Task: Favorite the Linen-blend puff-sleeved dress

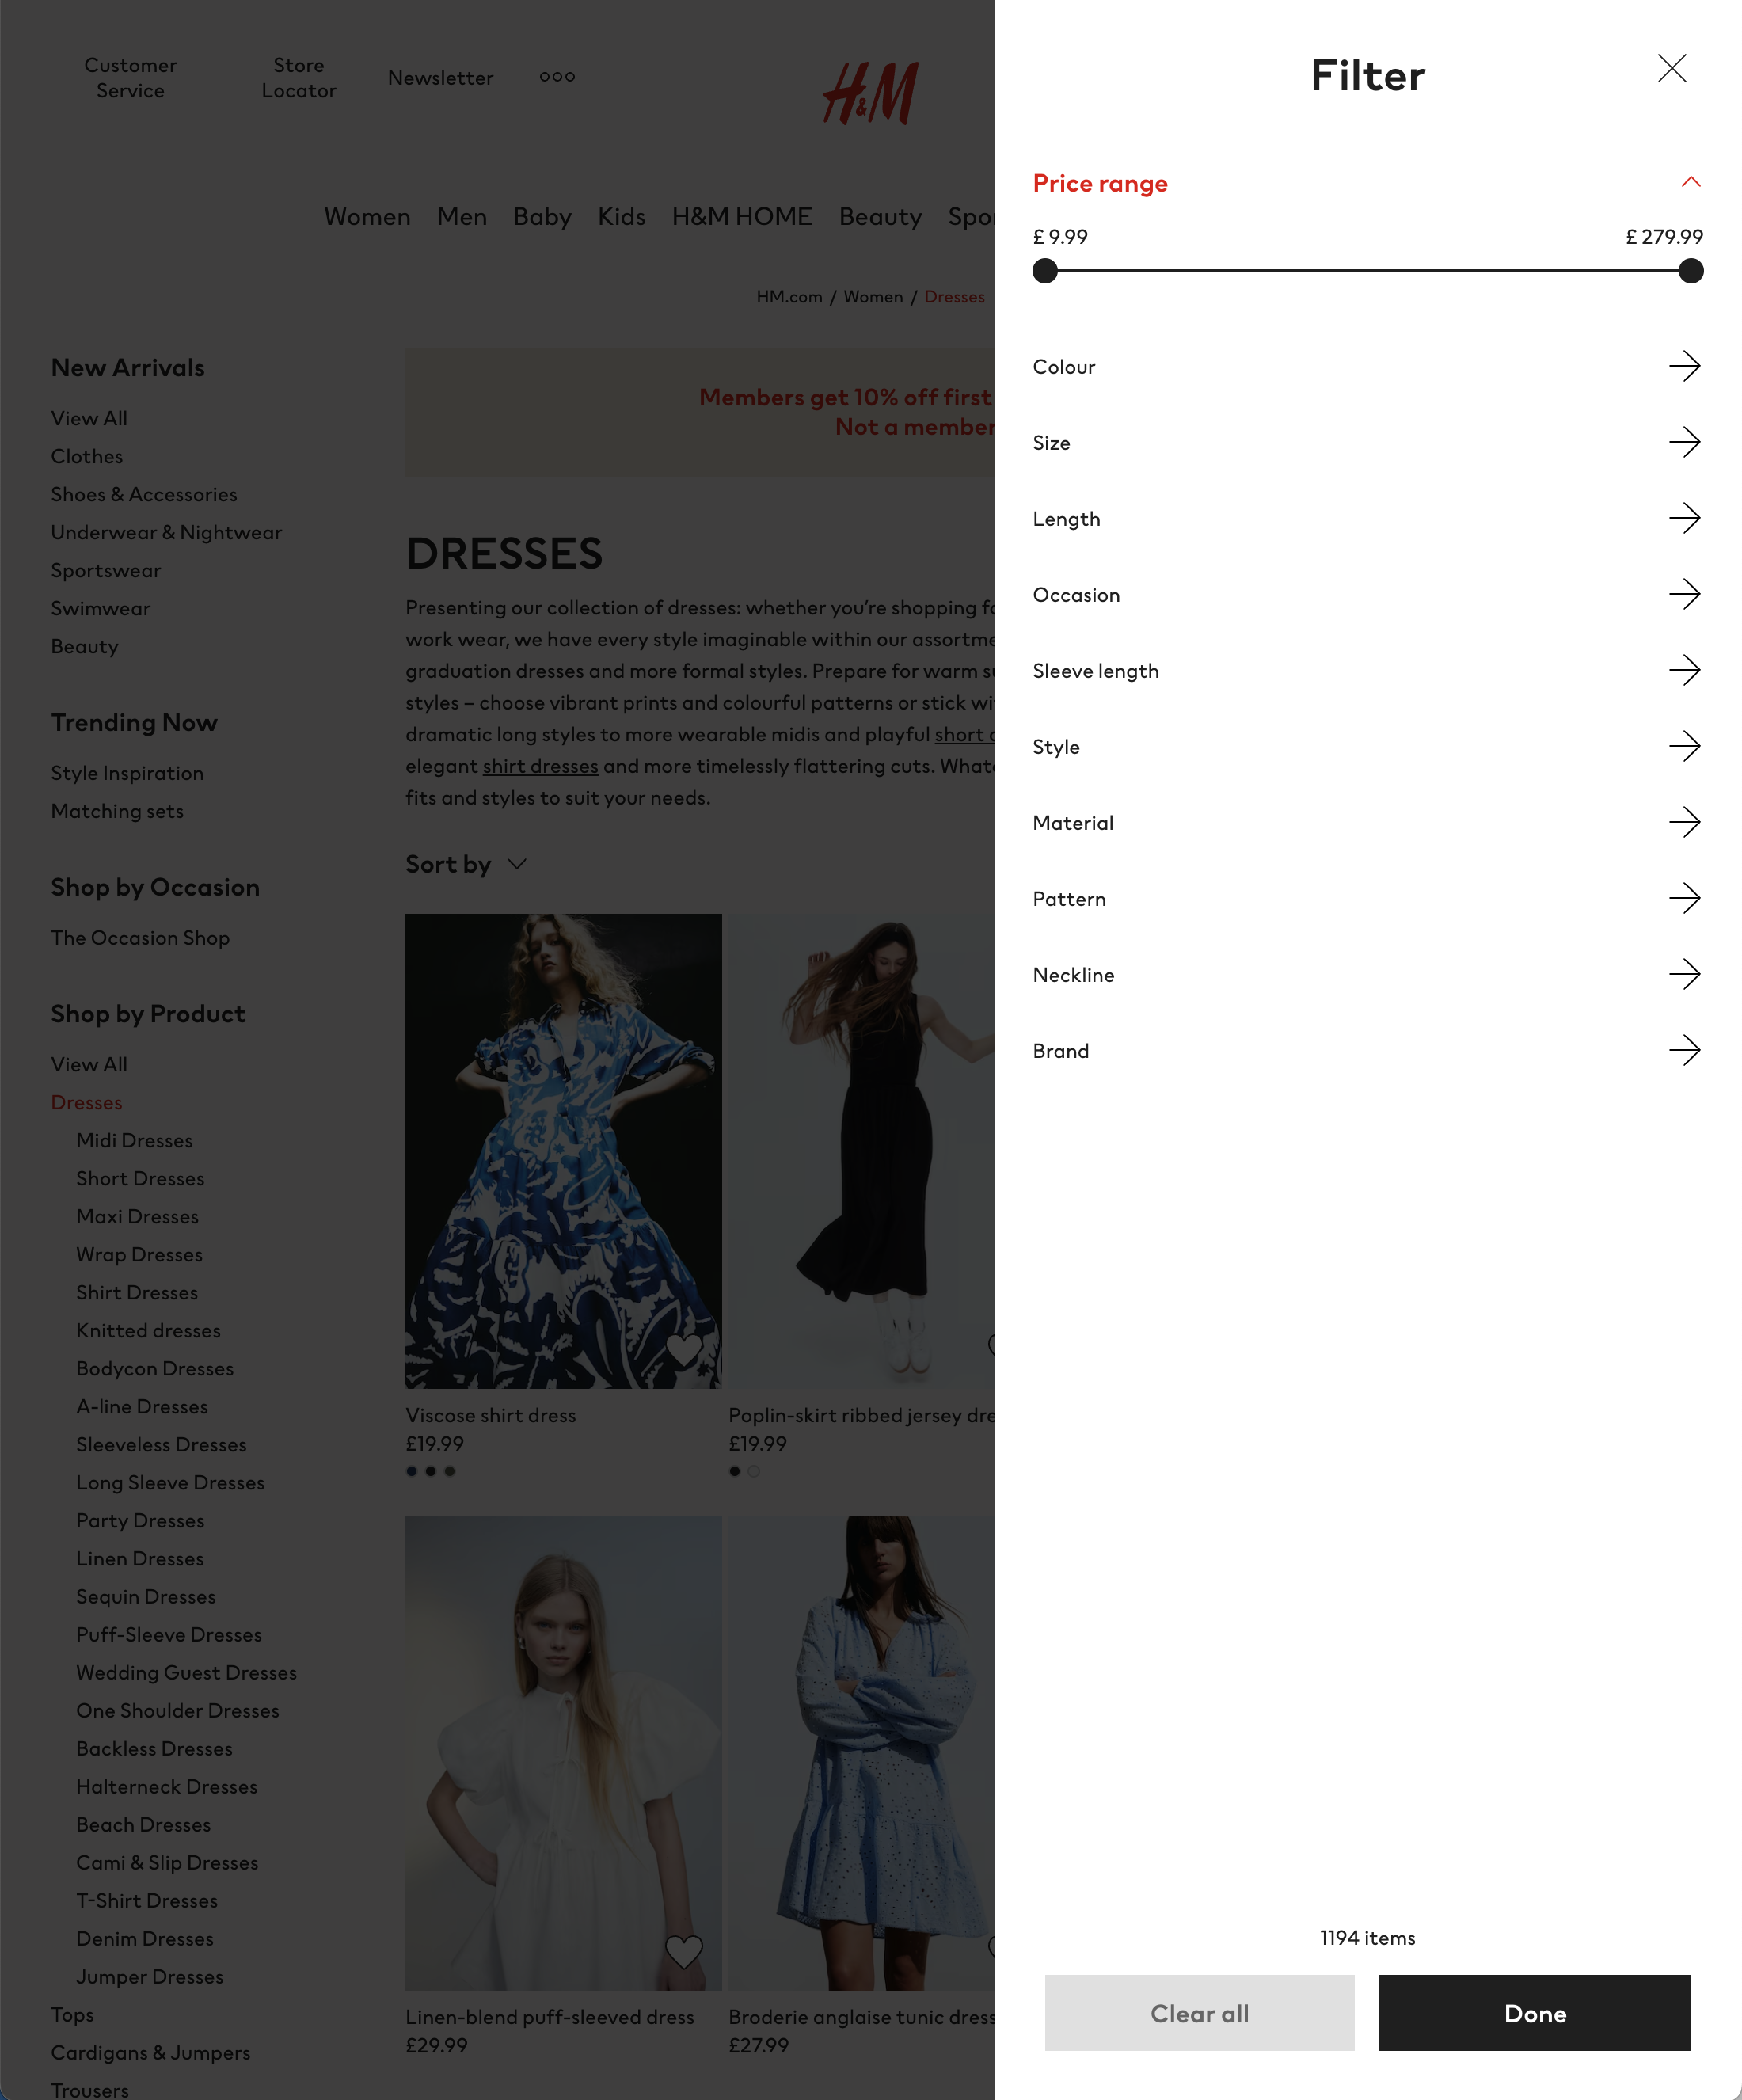Action: (x=685, y=1950)
